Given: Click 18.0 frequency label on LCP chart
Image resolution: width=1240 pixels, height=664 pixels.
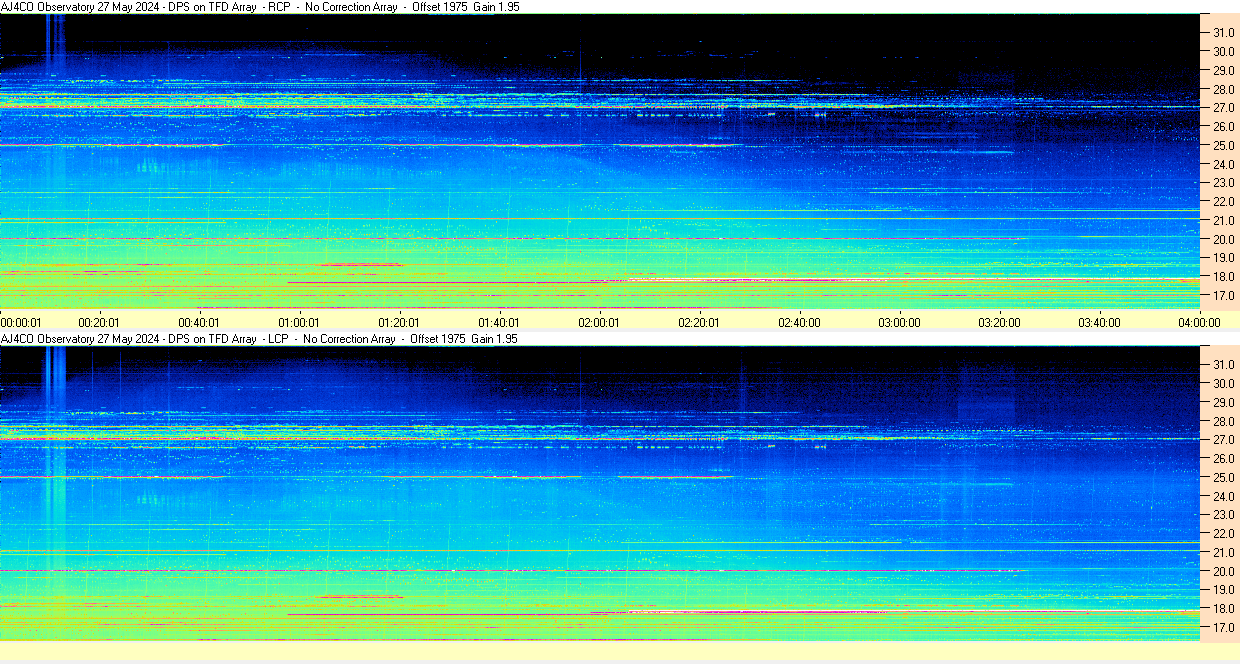Looking at the screenshot, I should click(x=1223, y=609).
